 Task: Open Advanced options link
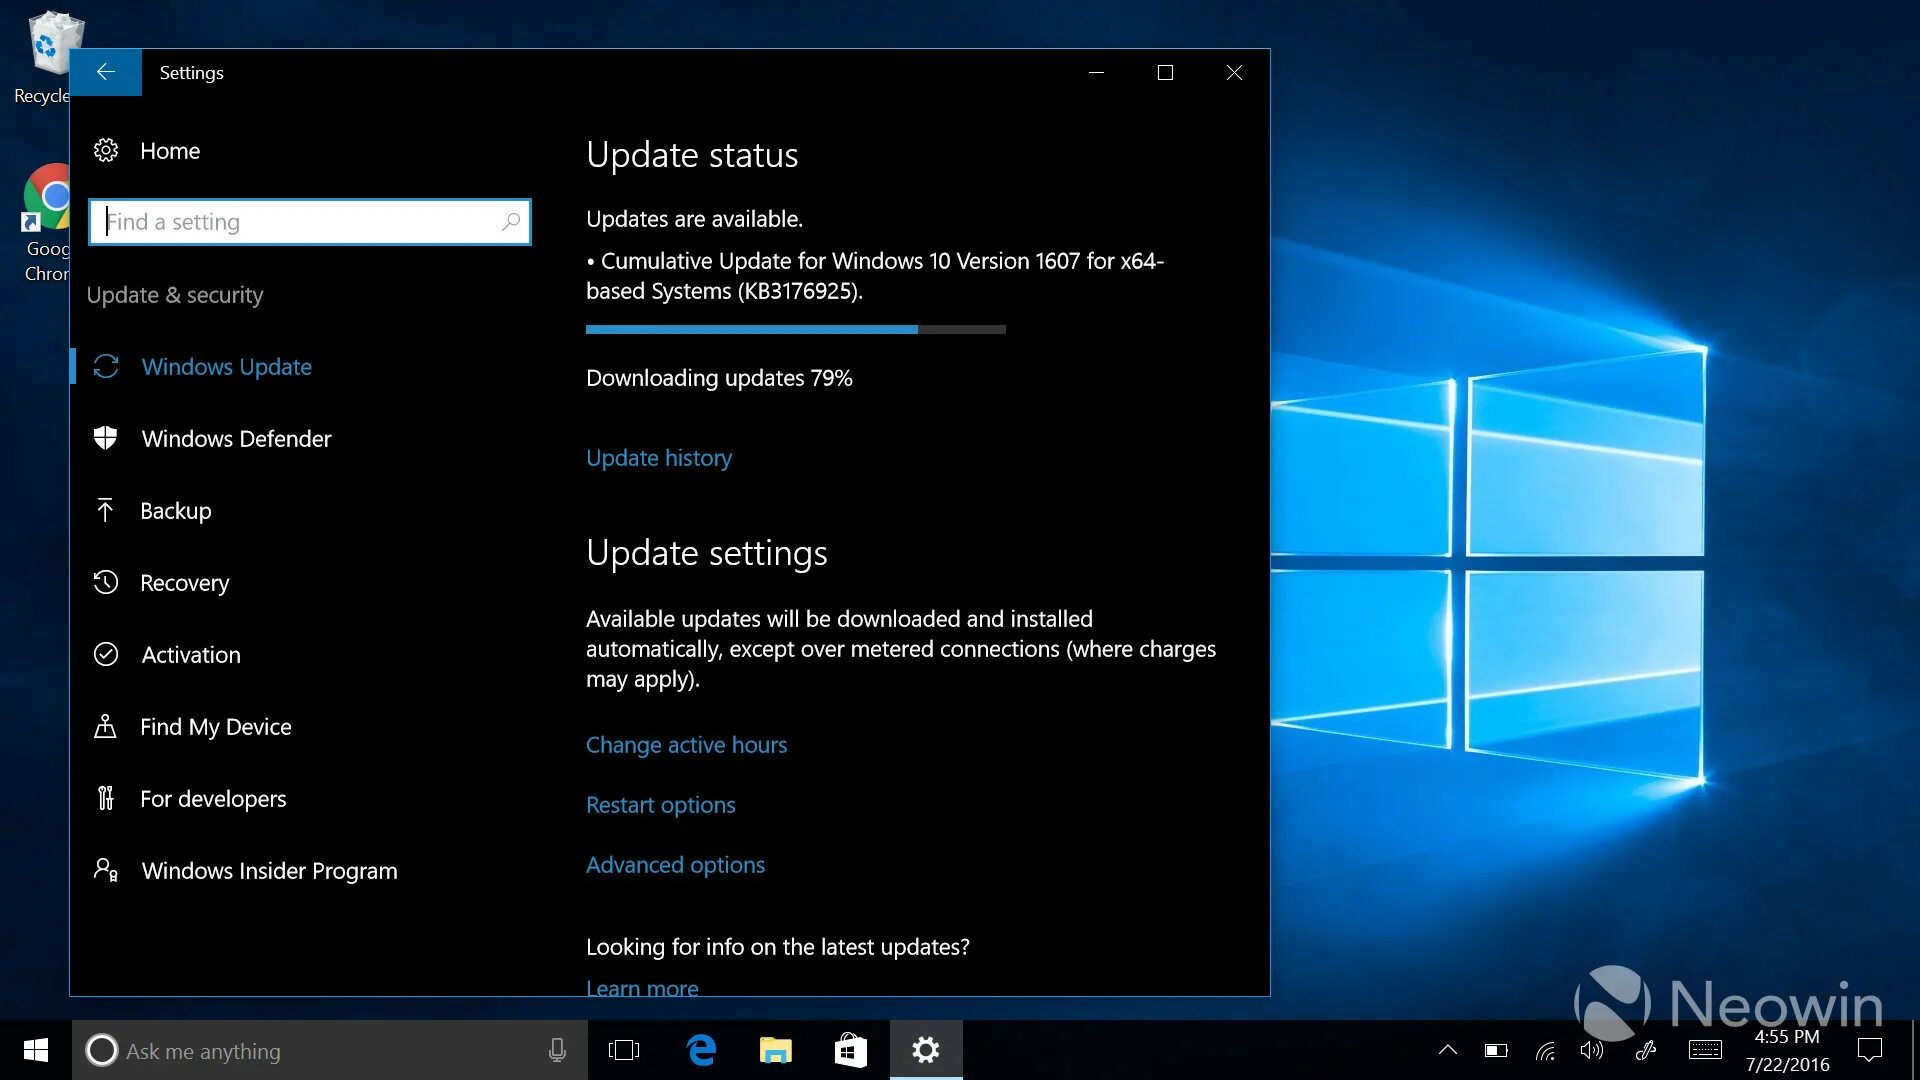[675, 865]
